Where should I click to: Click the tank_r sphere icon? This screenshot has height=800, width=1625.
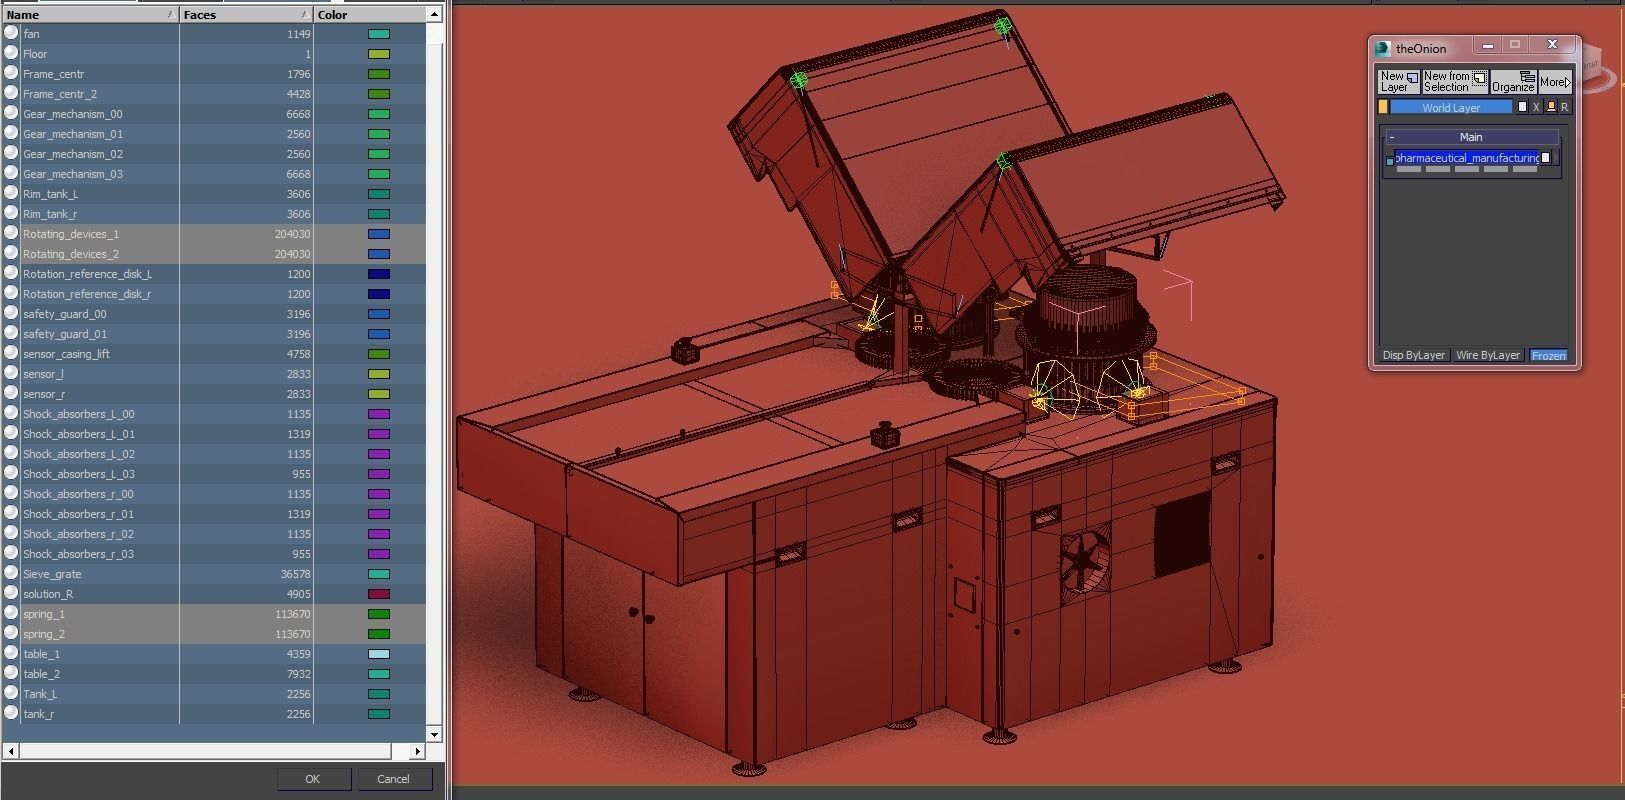pos(11,713)
